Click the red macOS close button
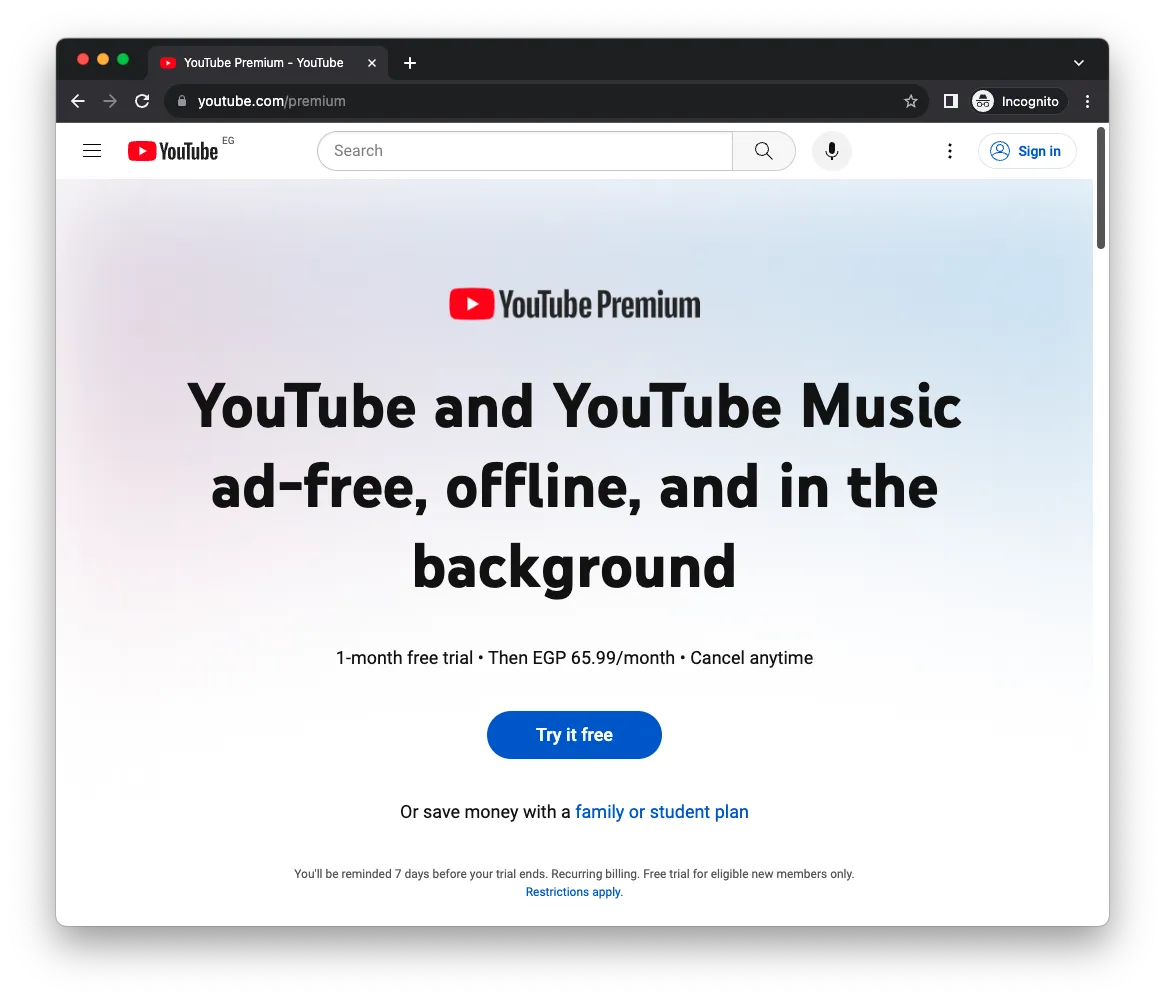 [83, 59]
